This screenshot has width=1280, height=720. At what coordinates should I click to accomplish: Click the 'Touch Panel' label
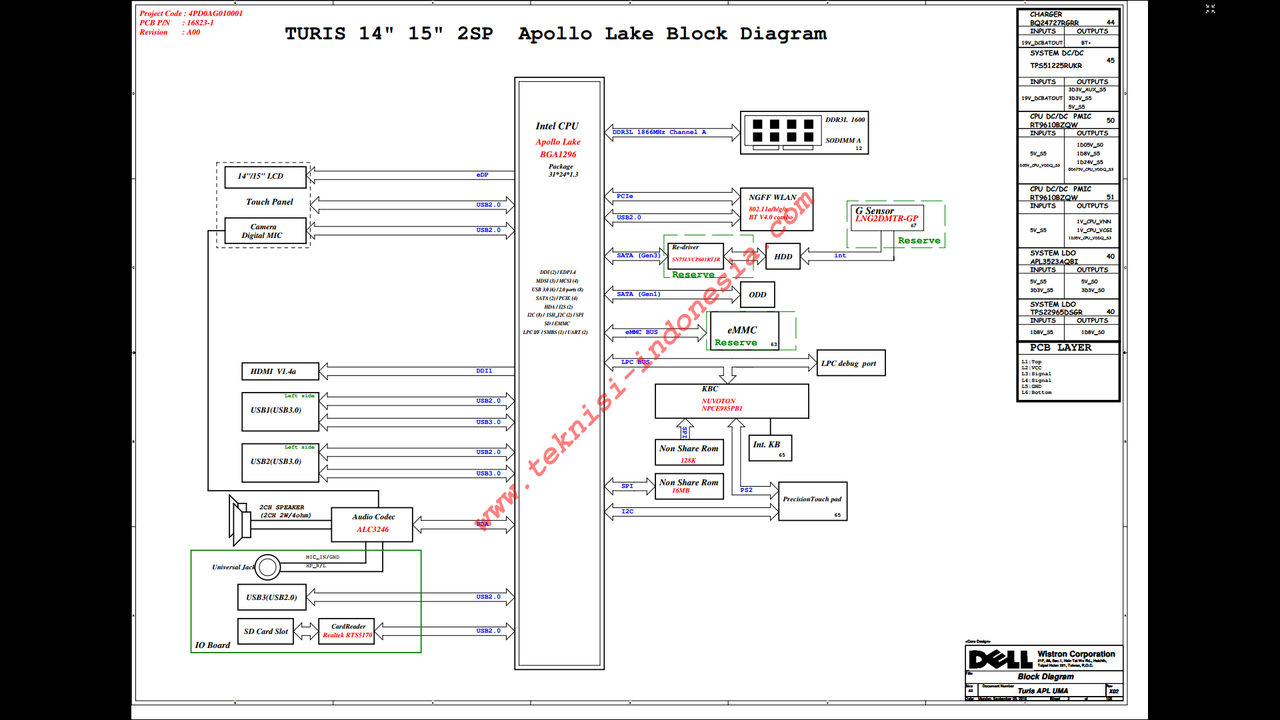pos(270,202)
